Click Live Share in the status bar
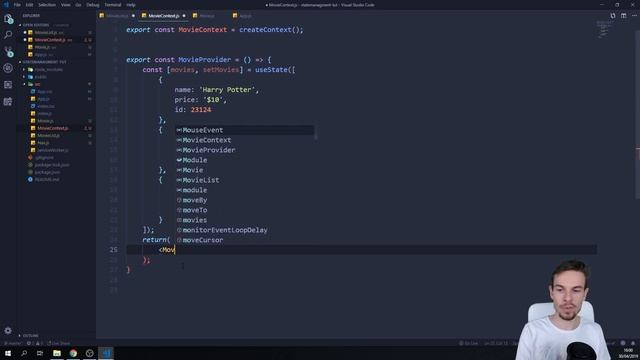This screenshot has height=360, width=640. pyautogui.click(x=58, y=344)
